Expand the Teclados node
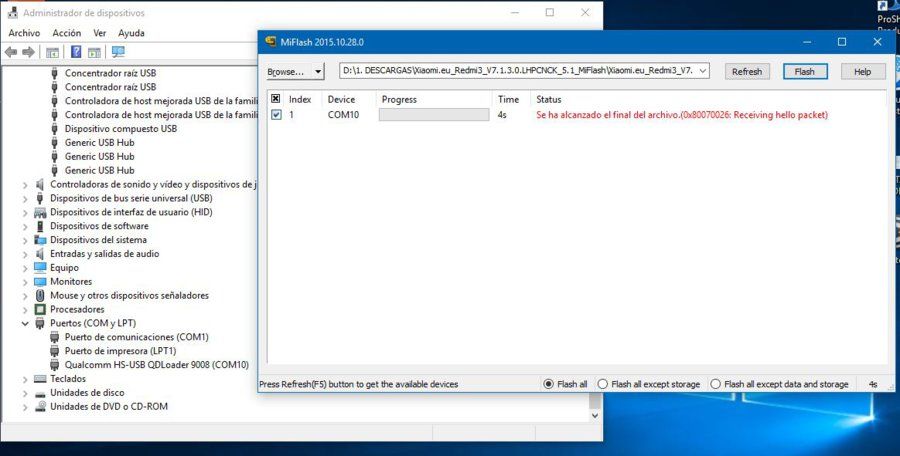The image size is (900, 456). [25, 380]
